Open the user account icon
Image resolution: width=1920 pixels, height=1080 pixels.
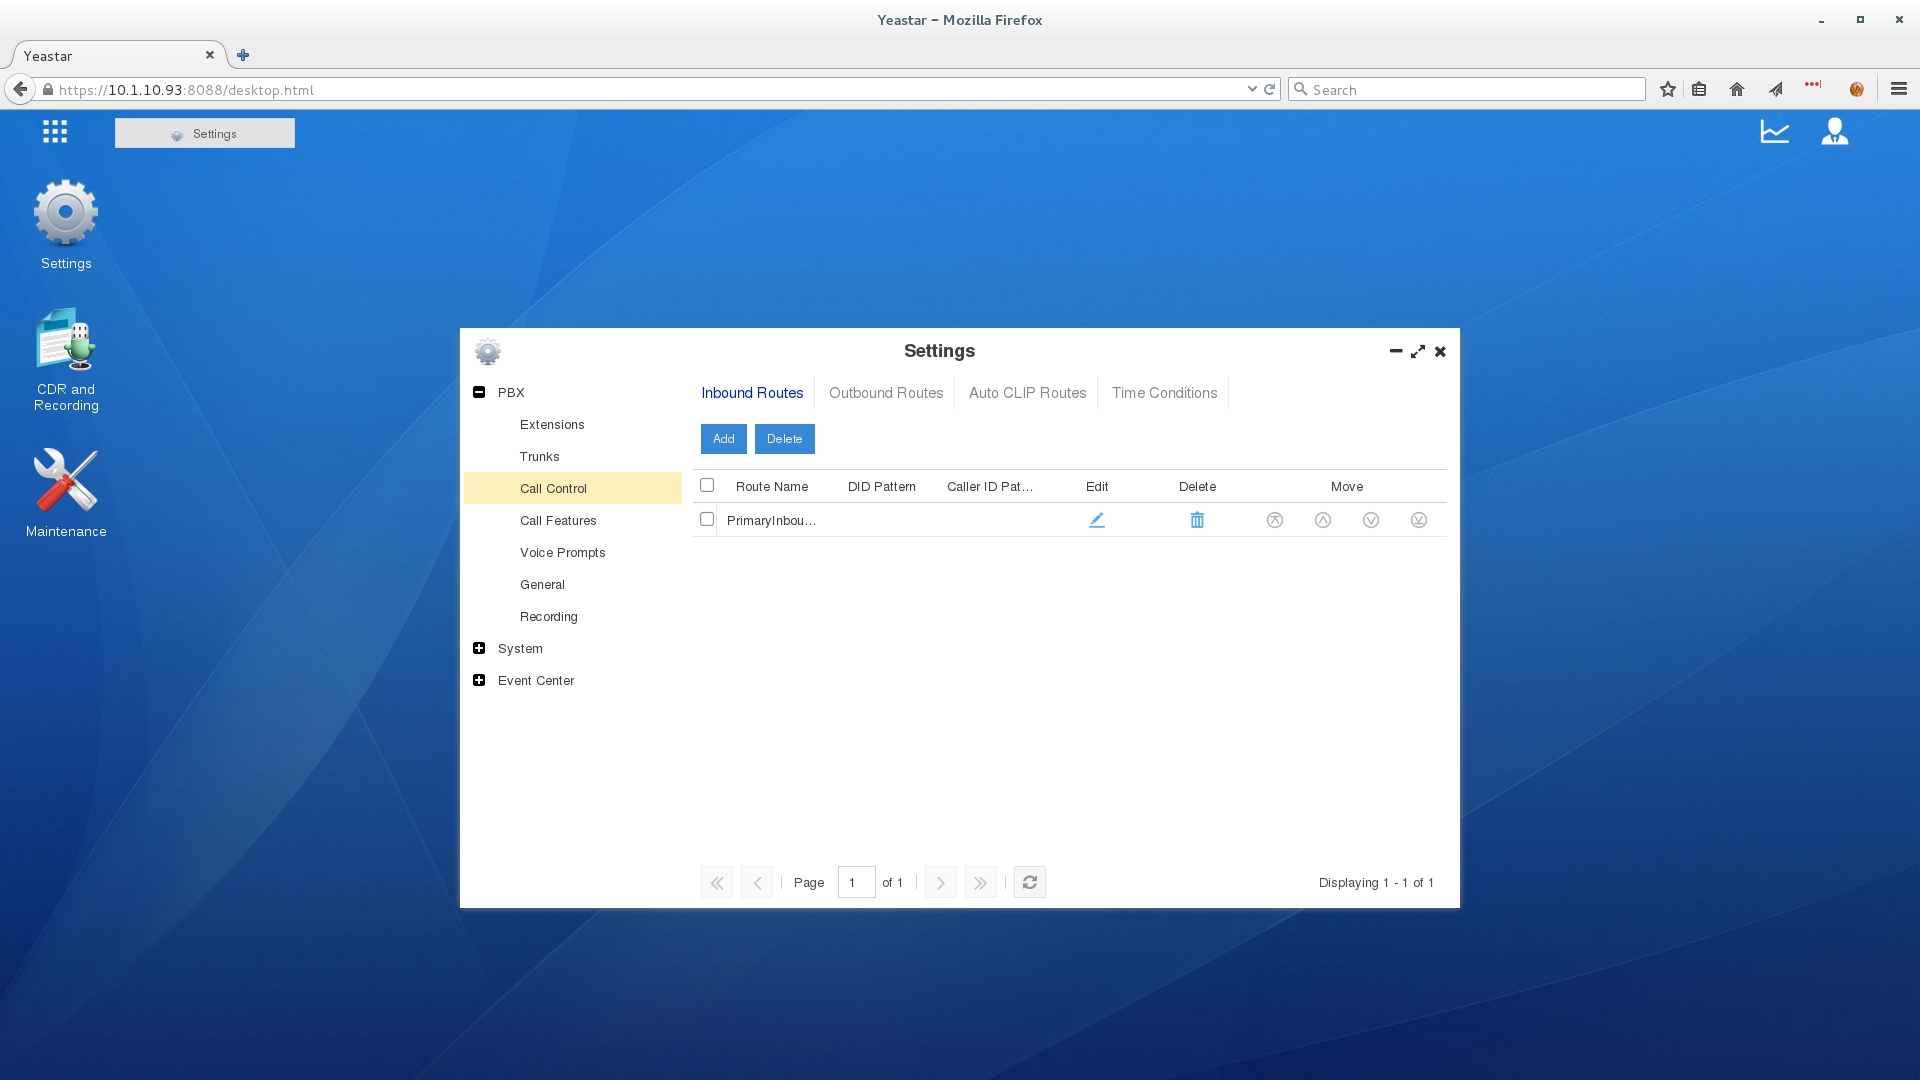(x=1835, y=131)
